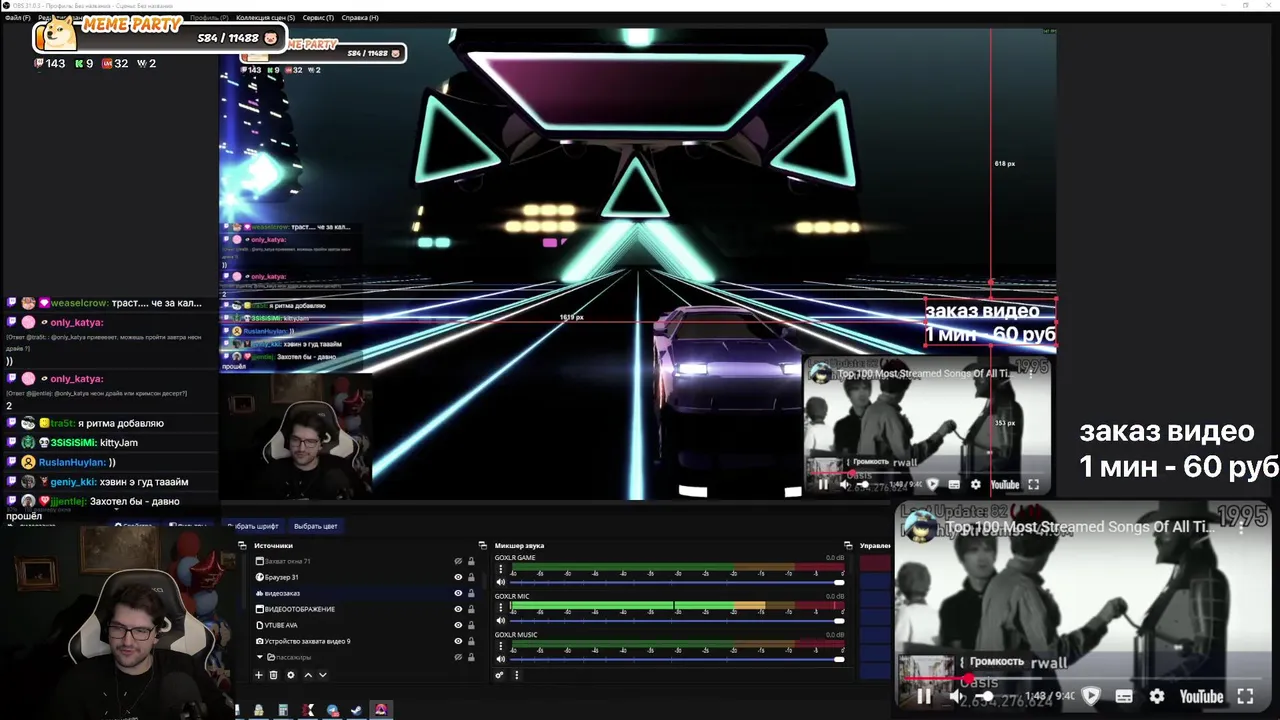Show the Захват окна 71 source

(x=458, y=561)
